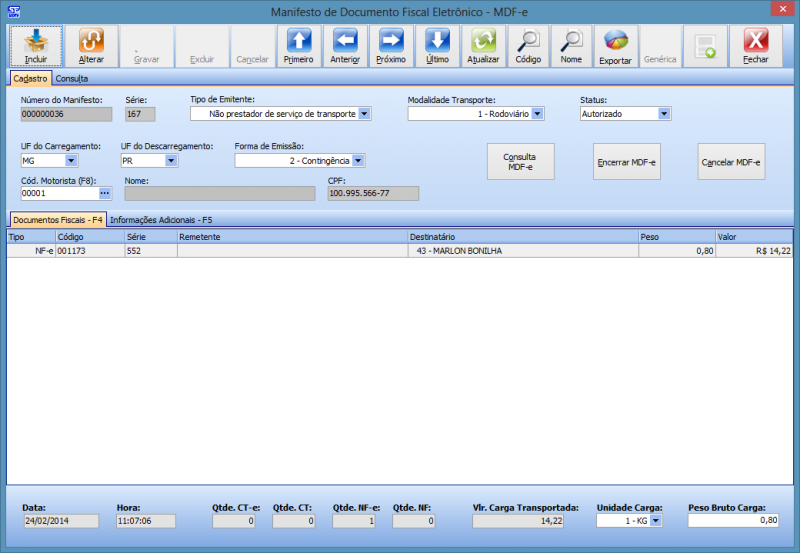Click the Cancelar MDF-e button
The width and height of the screenshot is (800, 553).
click(731, 162)
